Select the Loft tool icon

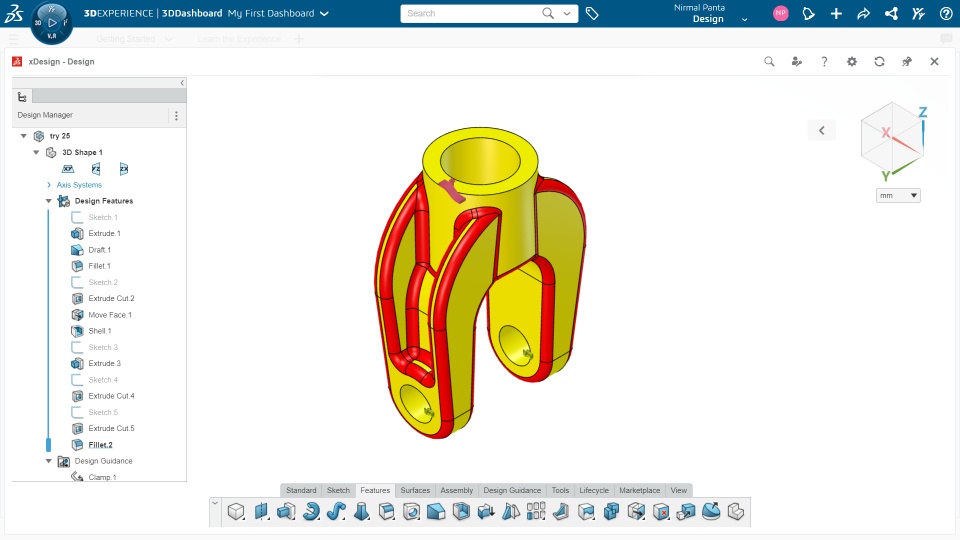pos(361,511)
